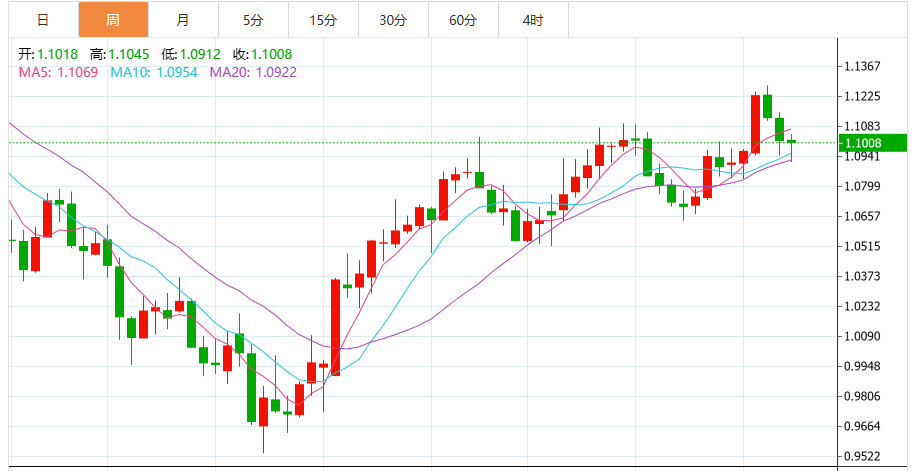This screenshot has width=915, height=471.
Task: Click the 1.1225 price axis label
Action: (863, 96)
